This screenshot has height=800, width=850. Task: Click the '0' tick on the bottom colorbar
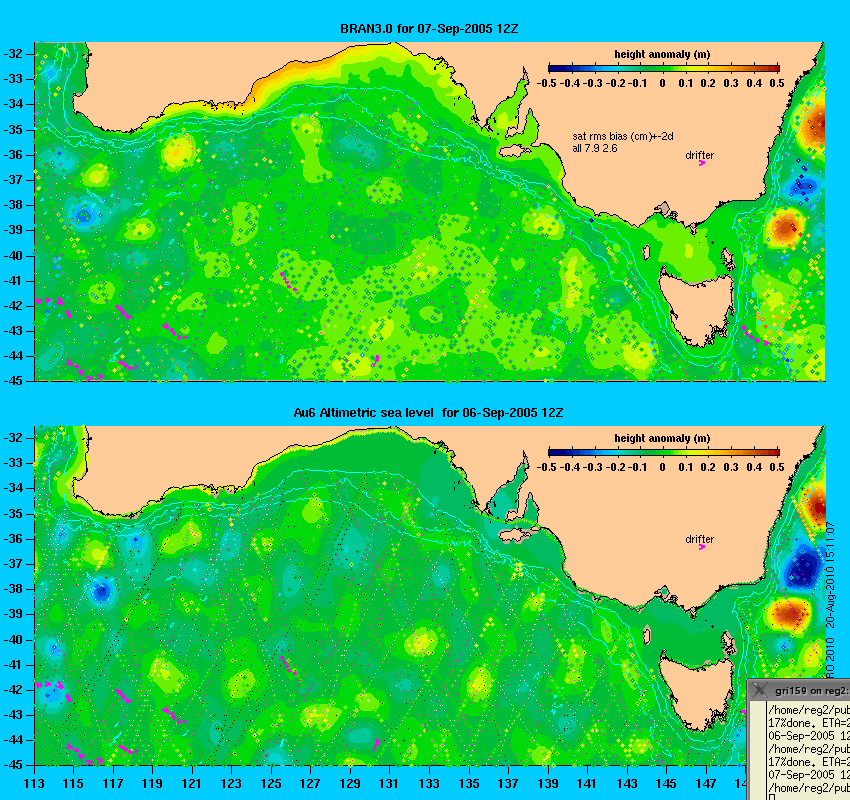pyautogui.click(x=662, y=467)
